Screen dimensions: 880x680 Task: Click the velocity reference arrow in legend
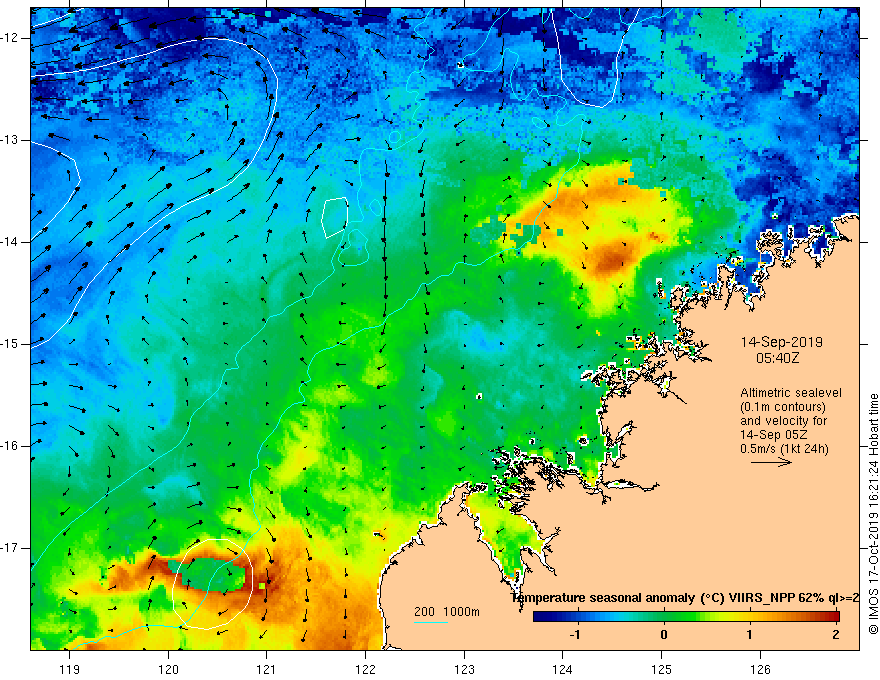[x=771, y=462]
